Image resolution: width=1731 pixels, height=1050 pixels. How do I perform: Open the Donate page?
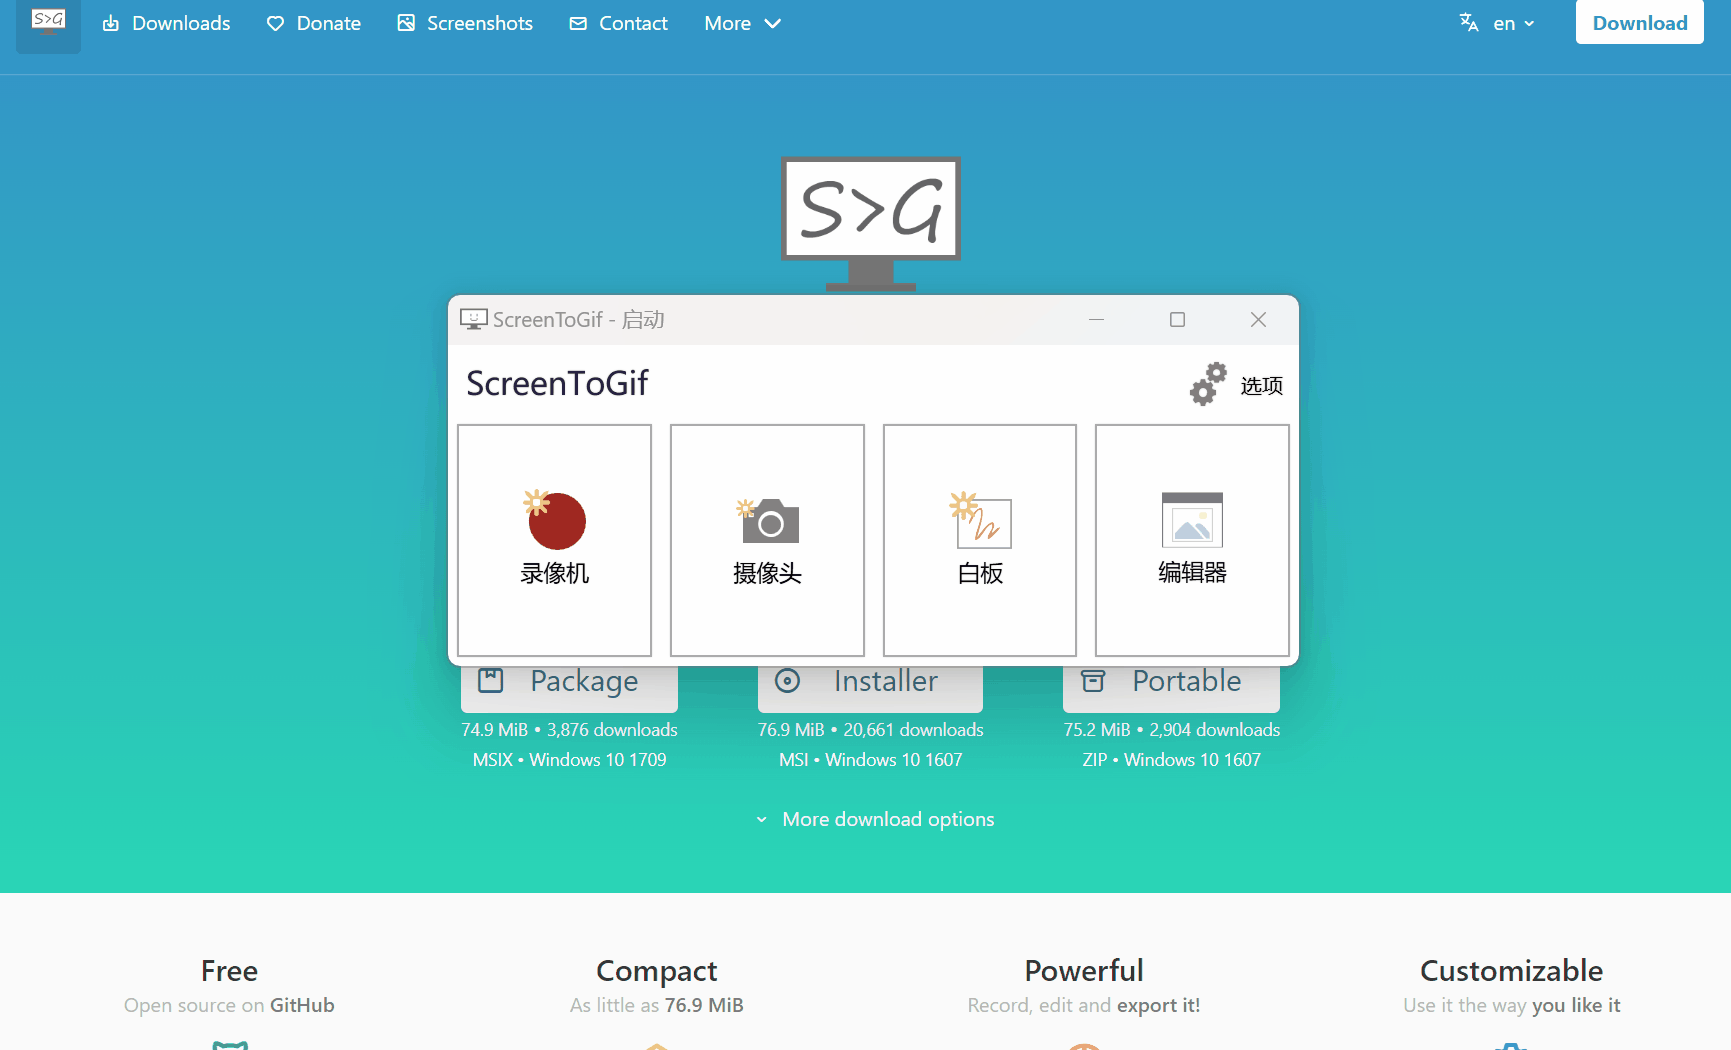coord(313,23)
